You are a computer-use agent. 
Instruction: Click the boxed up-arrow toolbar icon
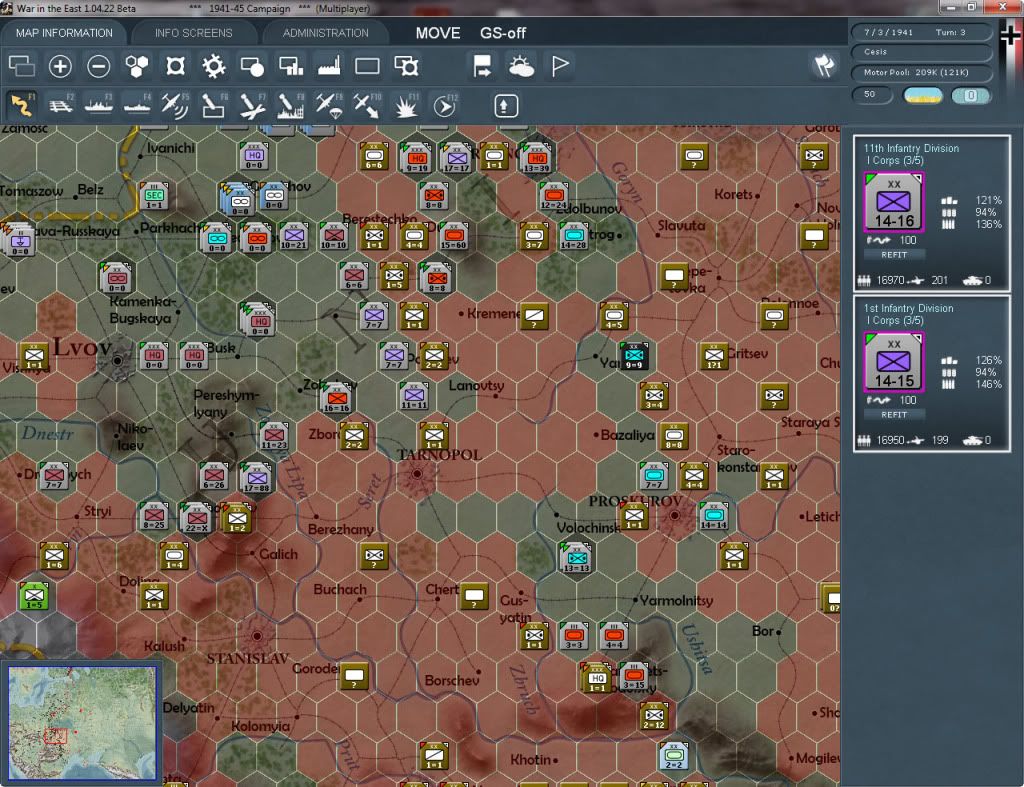click(x=506, y=106)
